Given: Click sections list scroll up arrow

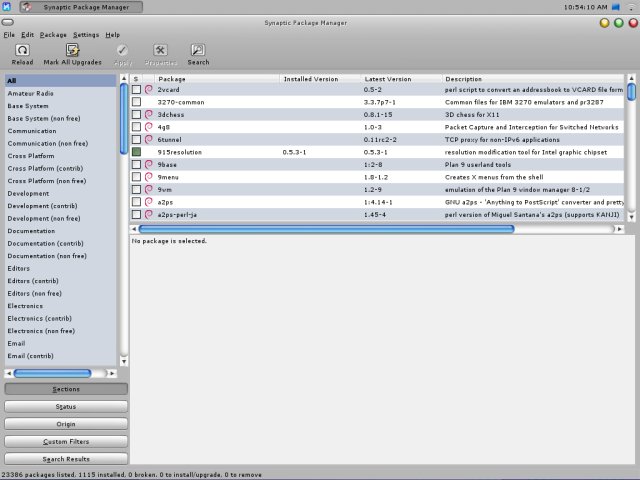Looking at the screenshot, I should (124, 78).
